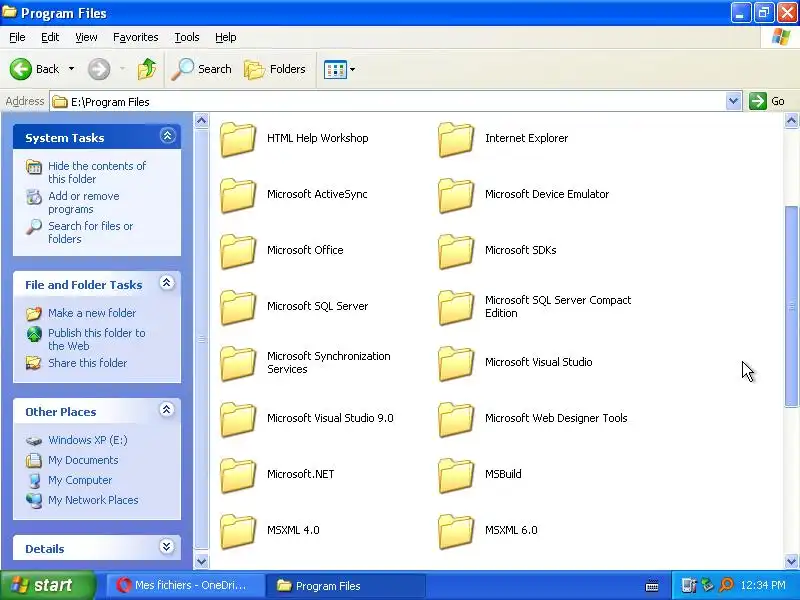Select the Microsoft Device Emulator folder icon

456,195
